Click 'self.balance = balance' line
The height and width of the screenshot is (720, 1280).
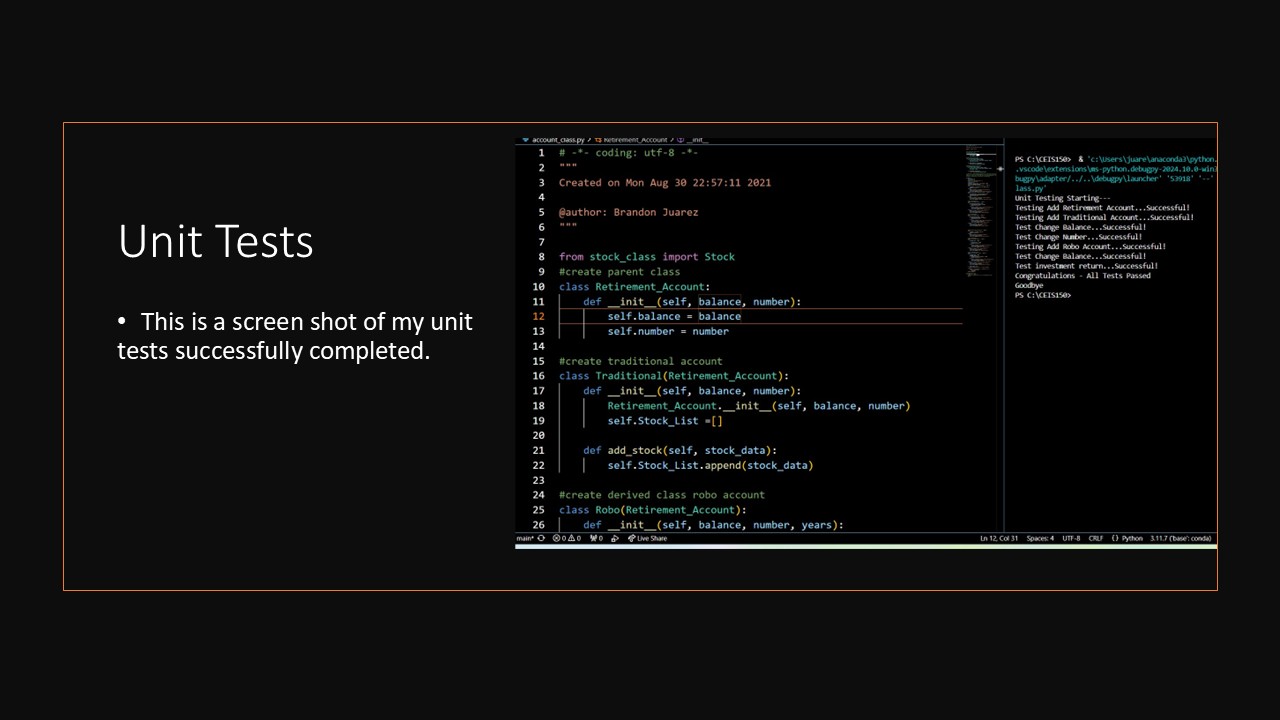pyautogui.click(x=674, y=317)
